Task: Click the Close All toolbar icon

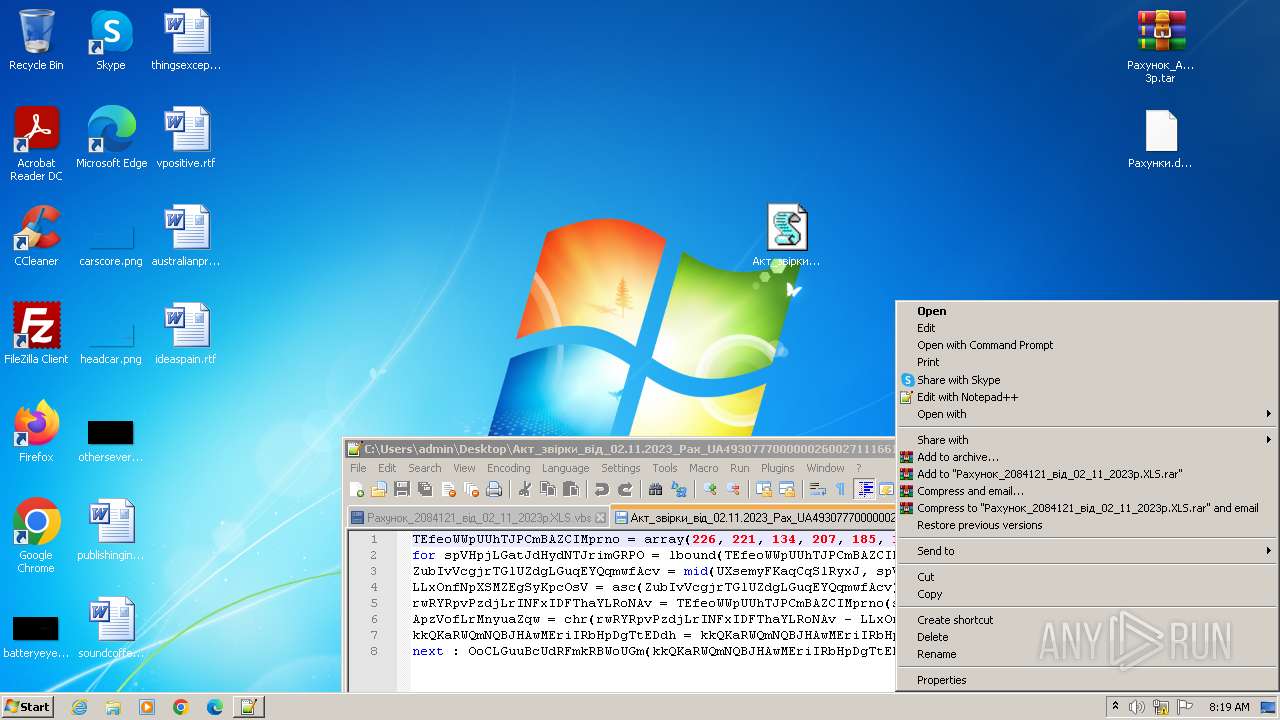Action: [471, 489]
